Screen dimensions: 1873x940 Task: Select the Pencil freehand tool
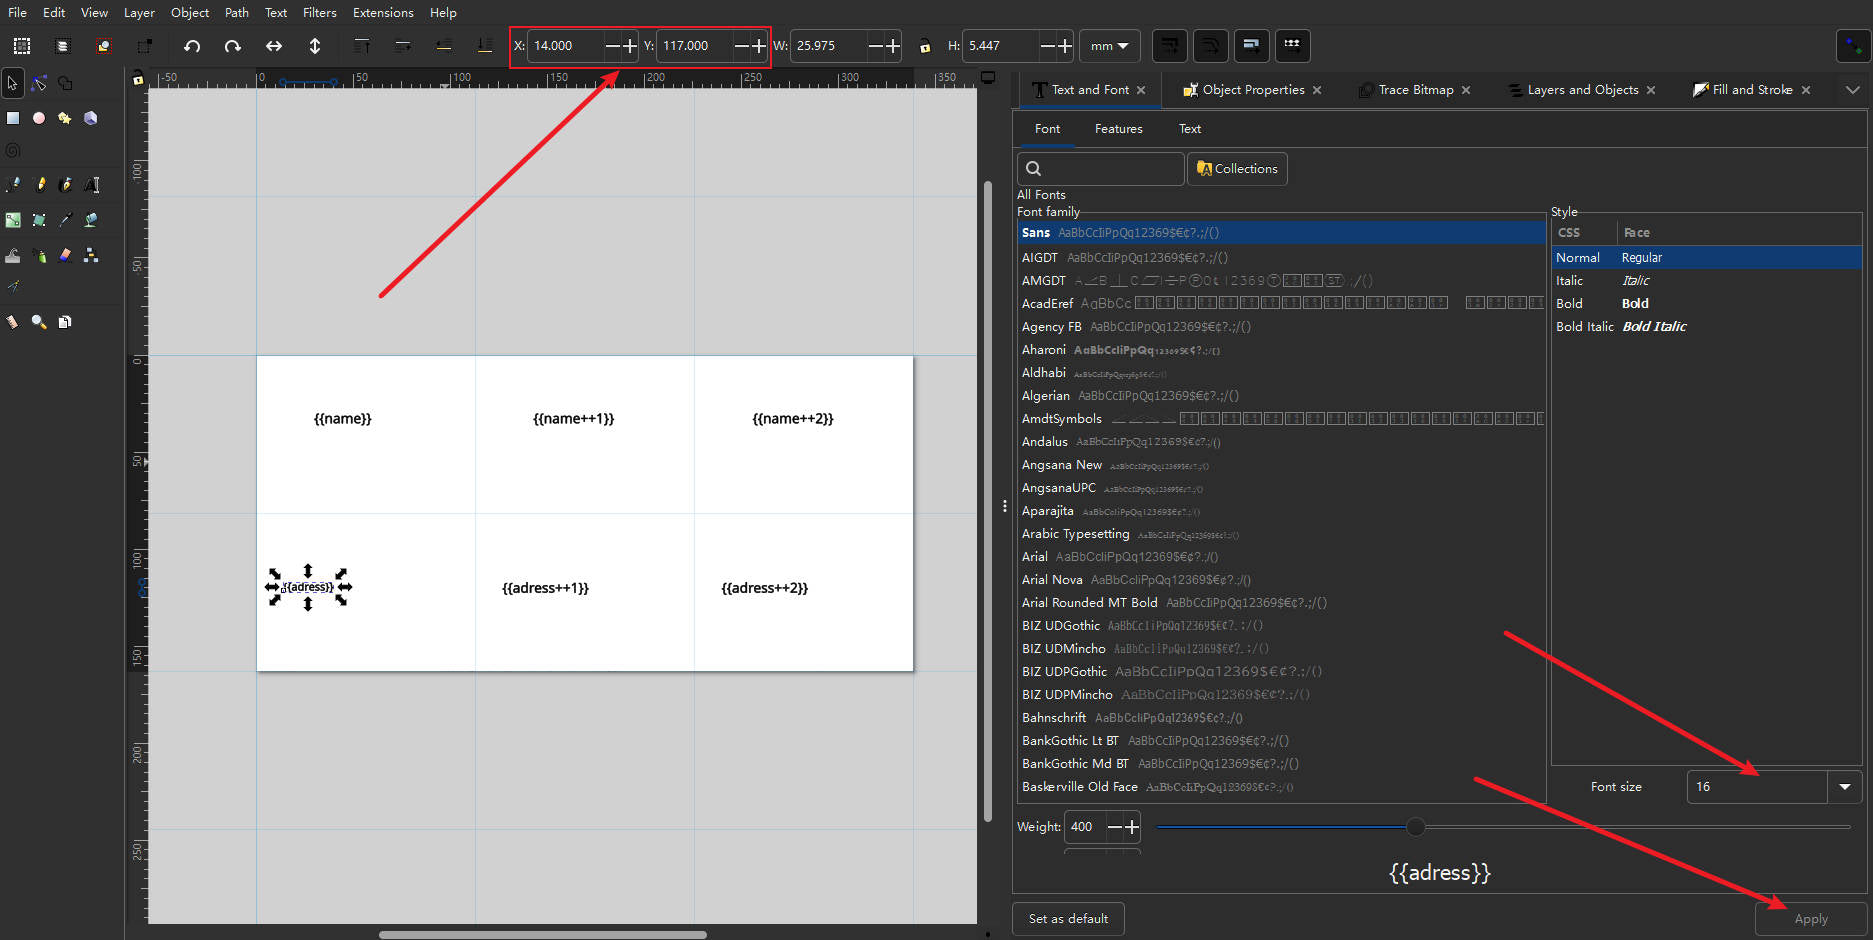pos(13,184)
